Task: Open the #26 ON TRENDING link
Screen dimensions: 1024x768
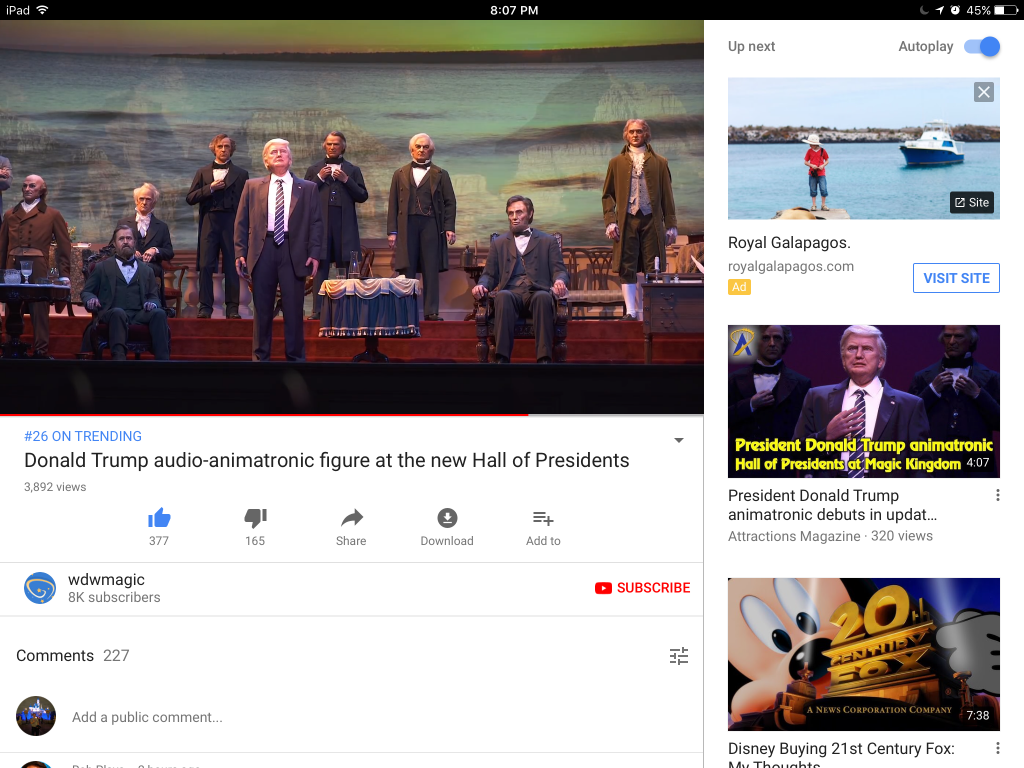Action: tap(83, 436)
